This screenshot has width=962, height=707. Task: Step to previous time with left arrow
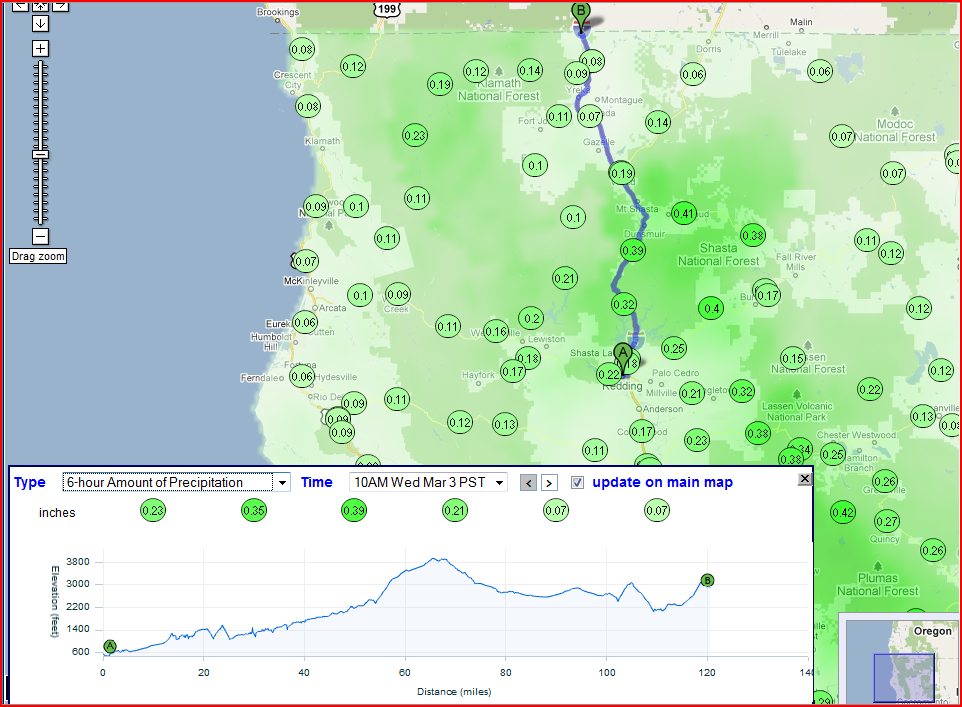[529, 483]
